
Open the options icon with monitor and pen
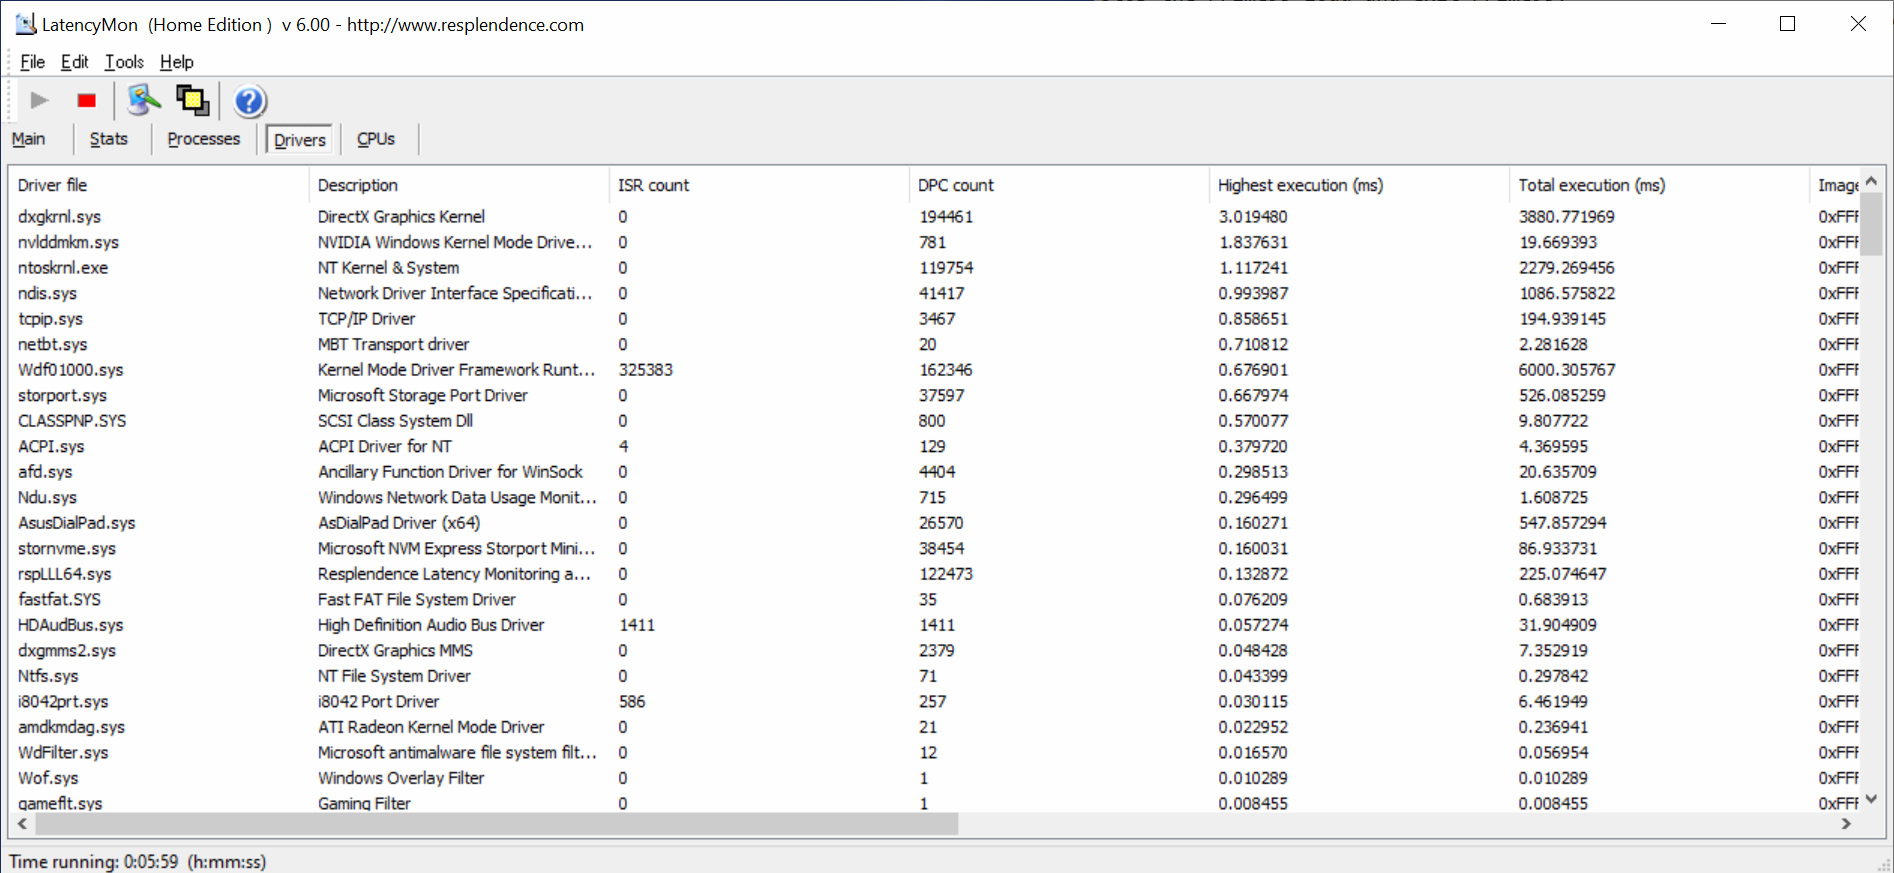[143, 101]
